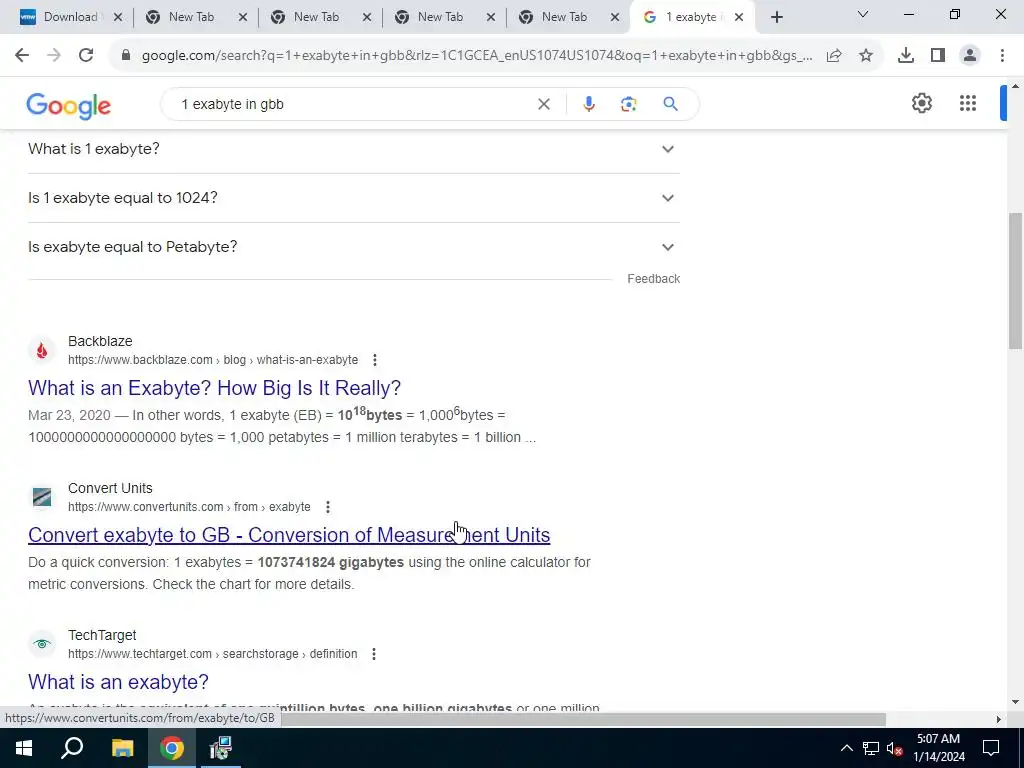Screen dimensions: 1024x768
Task: Click the network tray icon
Action: coord(871,748)
